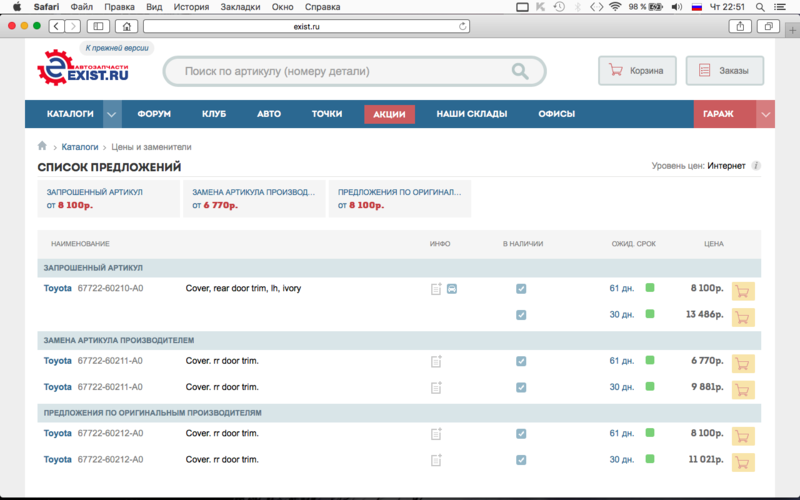
Task: Add the 13 486р. offer to cart
Action: point(743,317)
